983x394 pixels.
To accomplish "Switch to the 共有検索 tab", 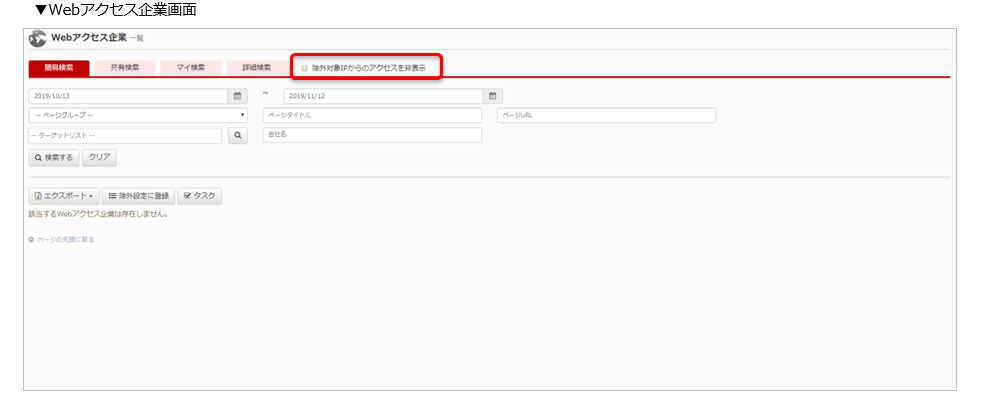I will click(x=125, y=68).
